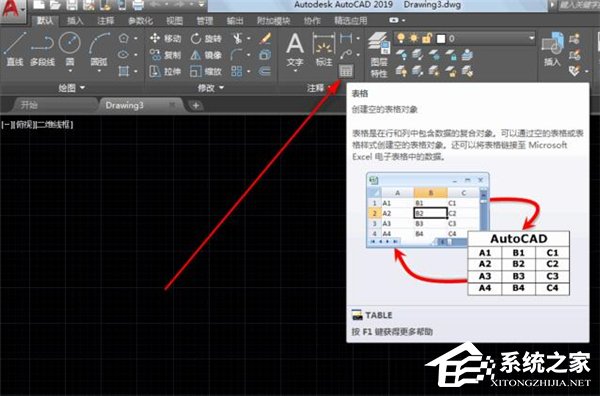The width and height of the screenshot is (600, 396).
Task: Expand the Modify (修改) panel
Action: click(210, 88)
